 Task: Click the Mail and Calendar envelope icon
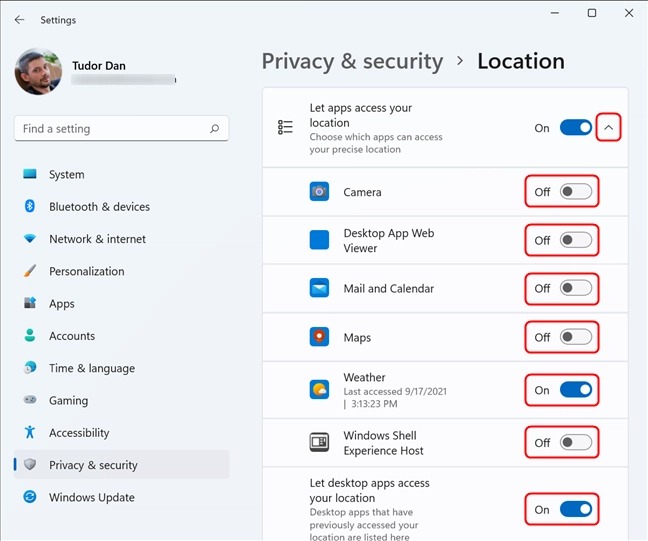319,288
